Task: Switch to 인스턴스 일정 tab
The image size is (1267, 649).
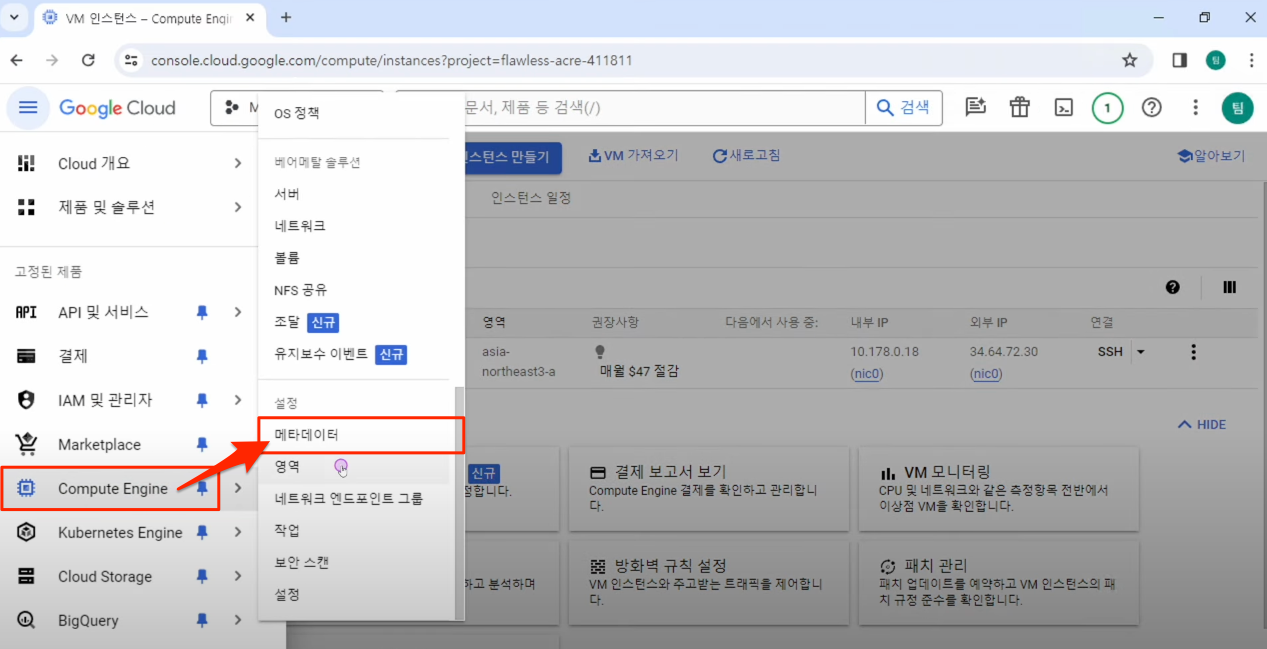Action: point(531,198)
